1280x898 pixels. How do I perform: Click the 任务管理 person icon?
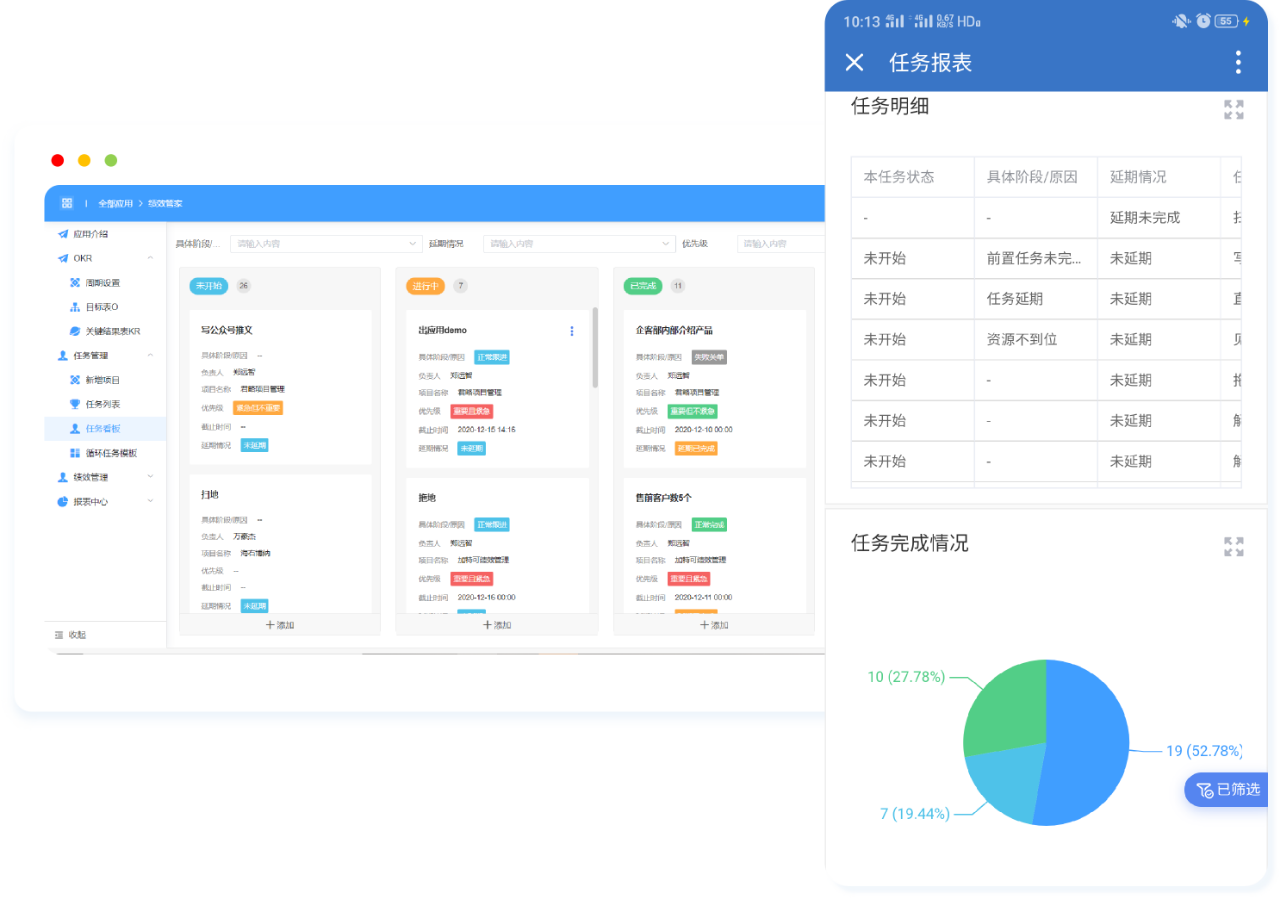[63, 355]
